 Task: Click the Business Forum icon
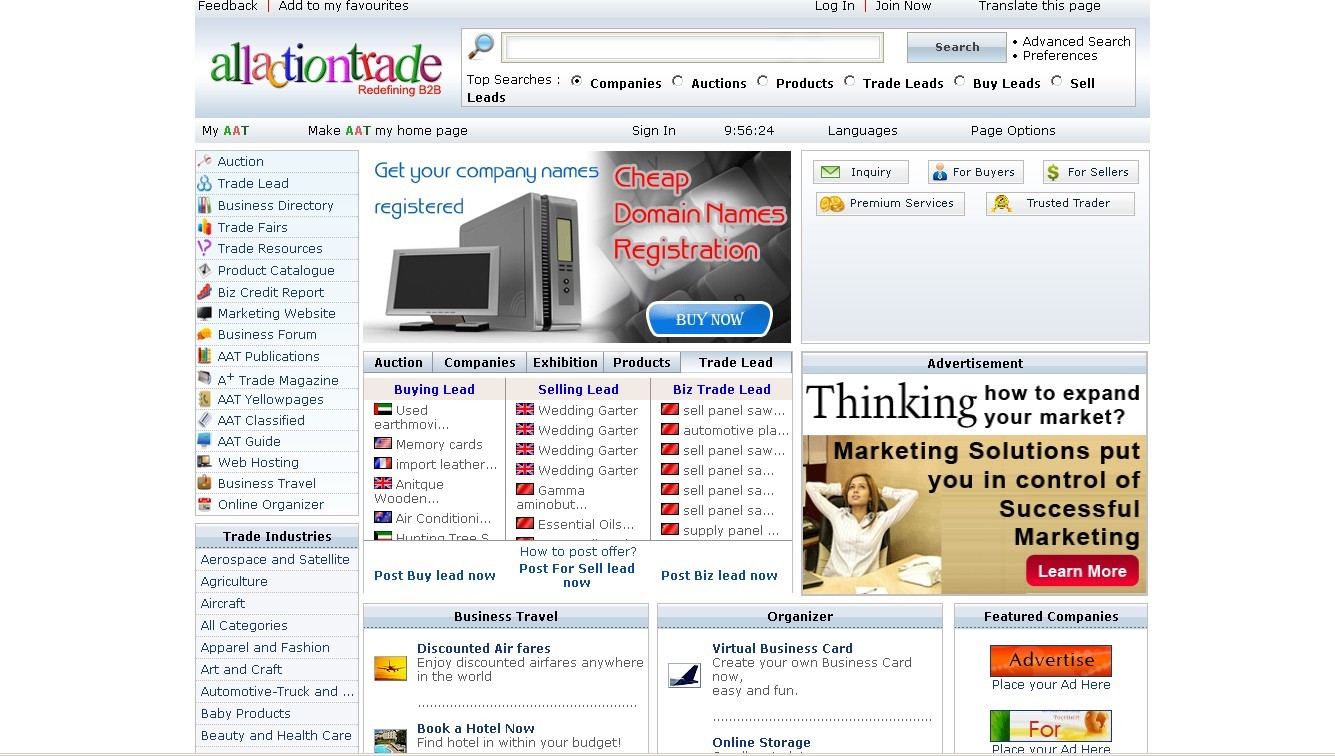205,334
